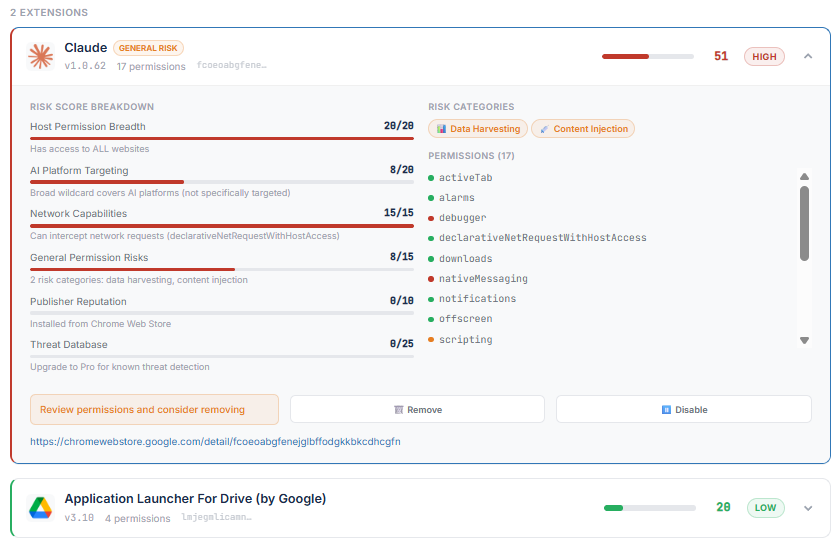
Task: Click the risk score 51 value
Action: click(x=721, y=56)
